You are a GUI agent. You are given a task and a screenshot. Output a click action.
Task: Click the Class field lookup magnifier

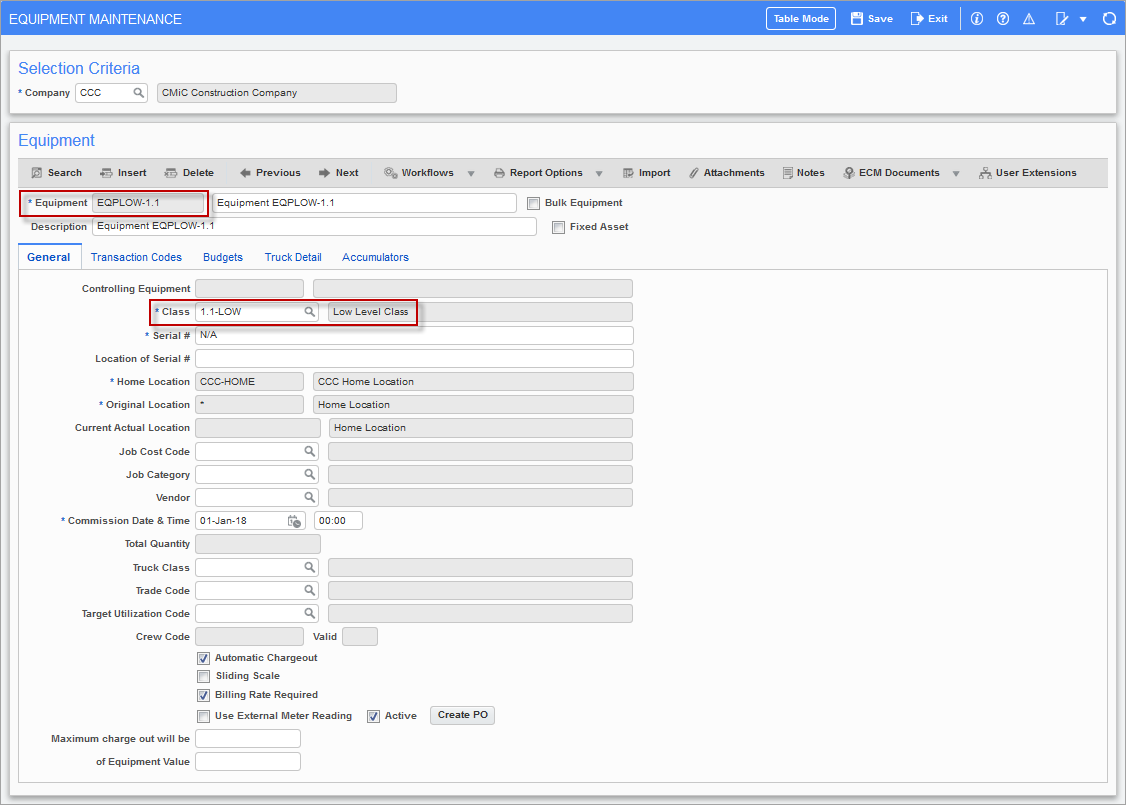pyautogui.click(x=310, y=312)
